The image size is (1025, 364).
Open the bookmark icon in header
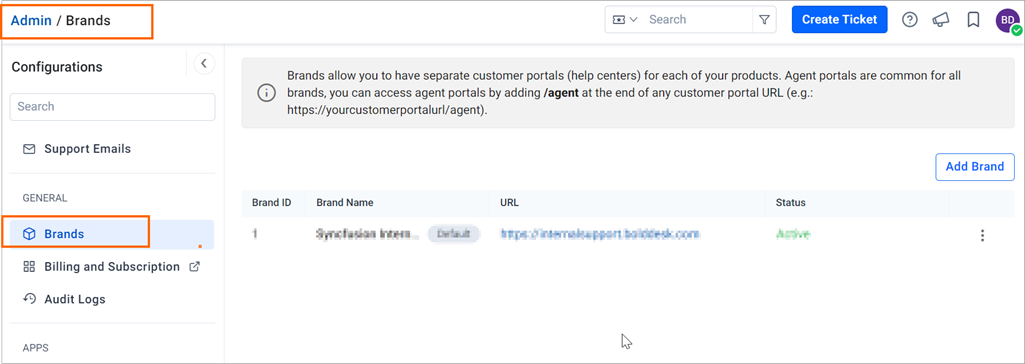pyautogui.click(x=973, y=20)
